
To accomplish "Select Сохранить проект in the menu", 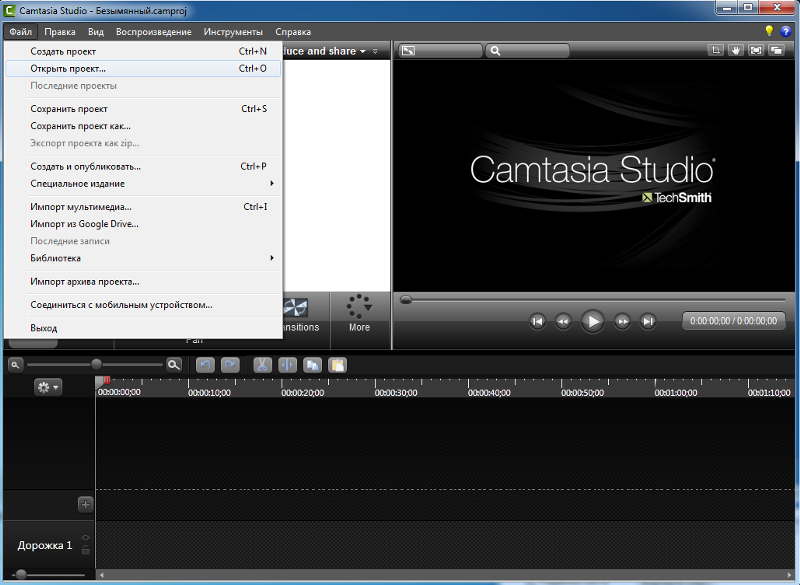I will (x=143, y=109).
